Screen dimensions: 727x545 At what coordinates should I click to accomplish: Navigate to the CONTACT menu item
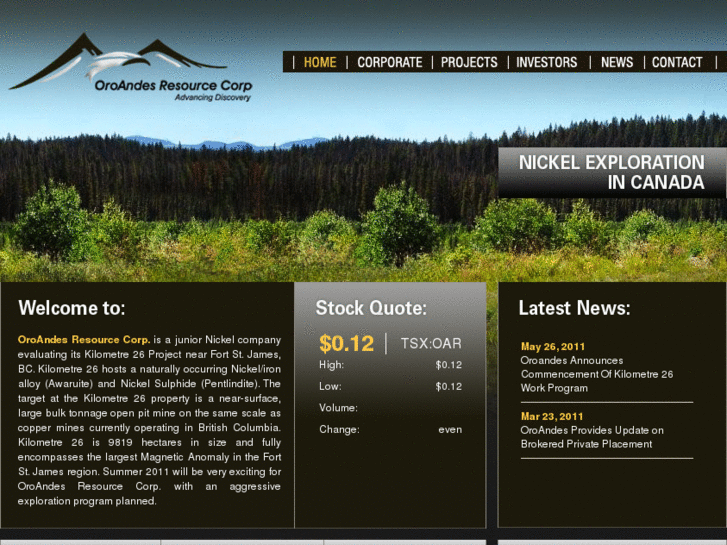pos(677,62)
